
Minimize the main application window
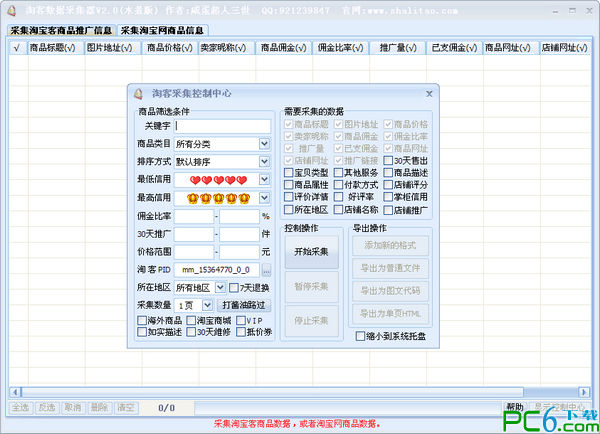pos(555,11)
